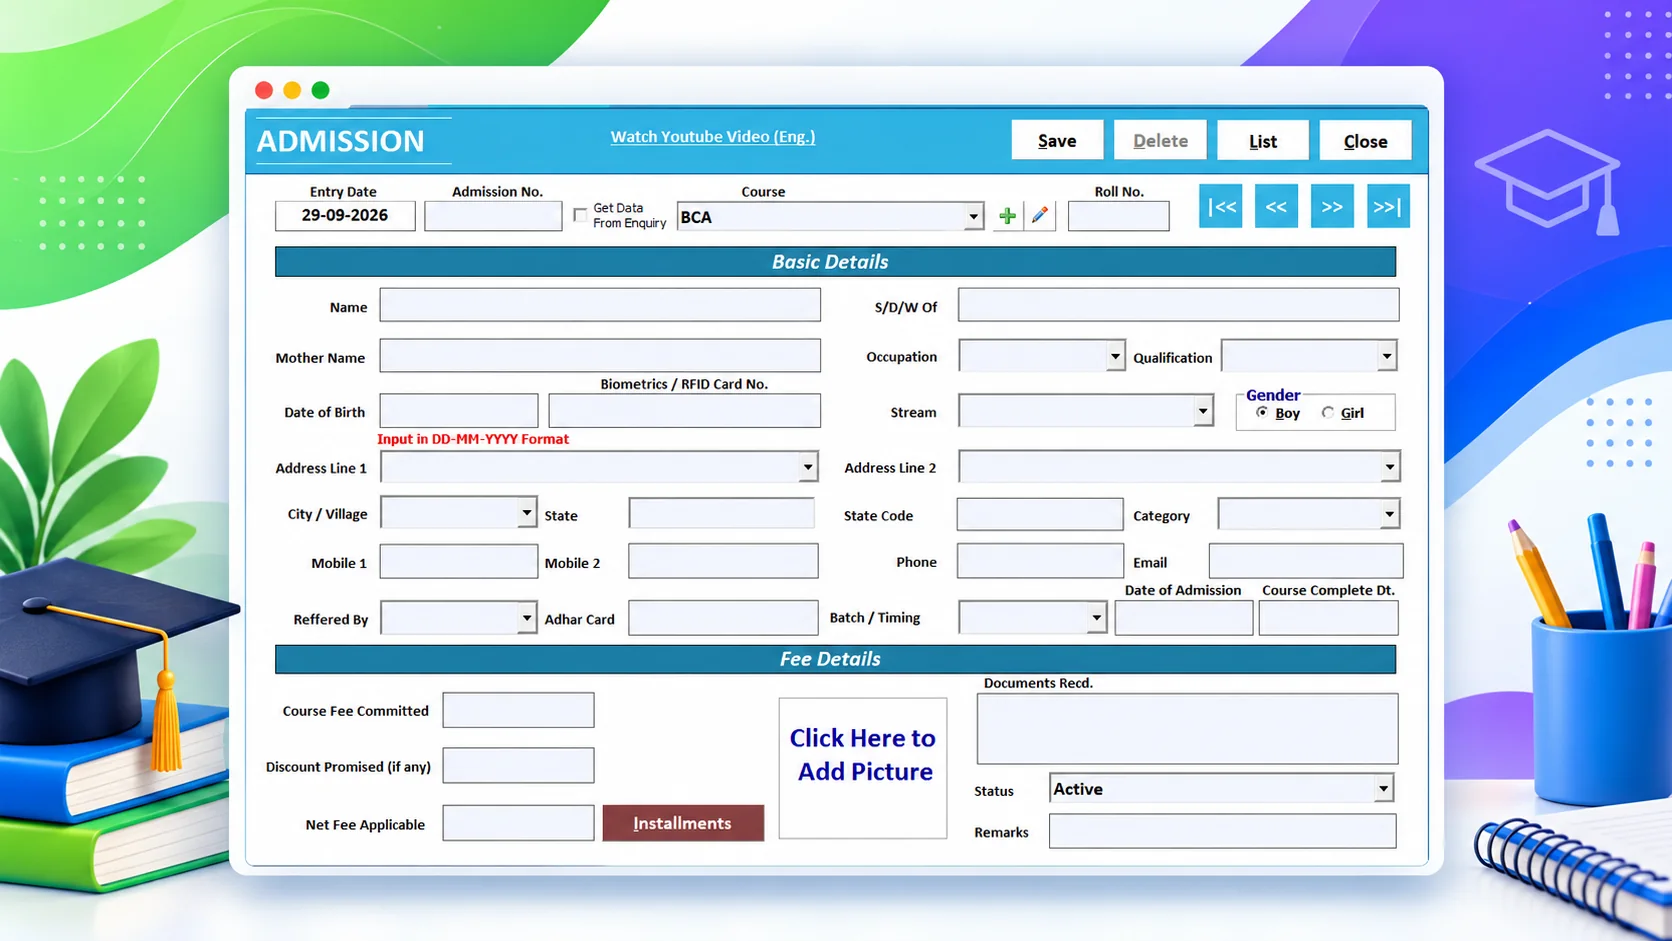
Task: Select the Boy gender option
Action: pos(1262,412)
